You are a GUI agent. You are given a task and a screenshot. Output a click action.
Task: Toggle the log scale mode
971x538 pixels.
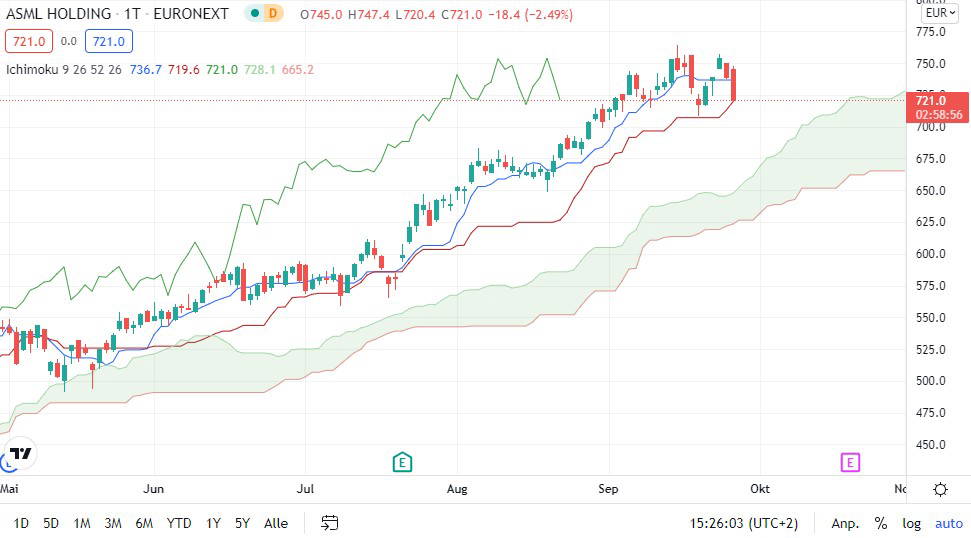911,523
